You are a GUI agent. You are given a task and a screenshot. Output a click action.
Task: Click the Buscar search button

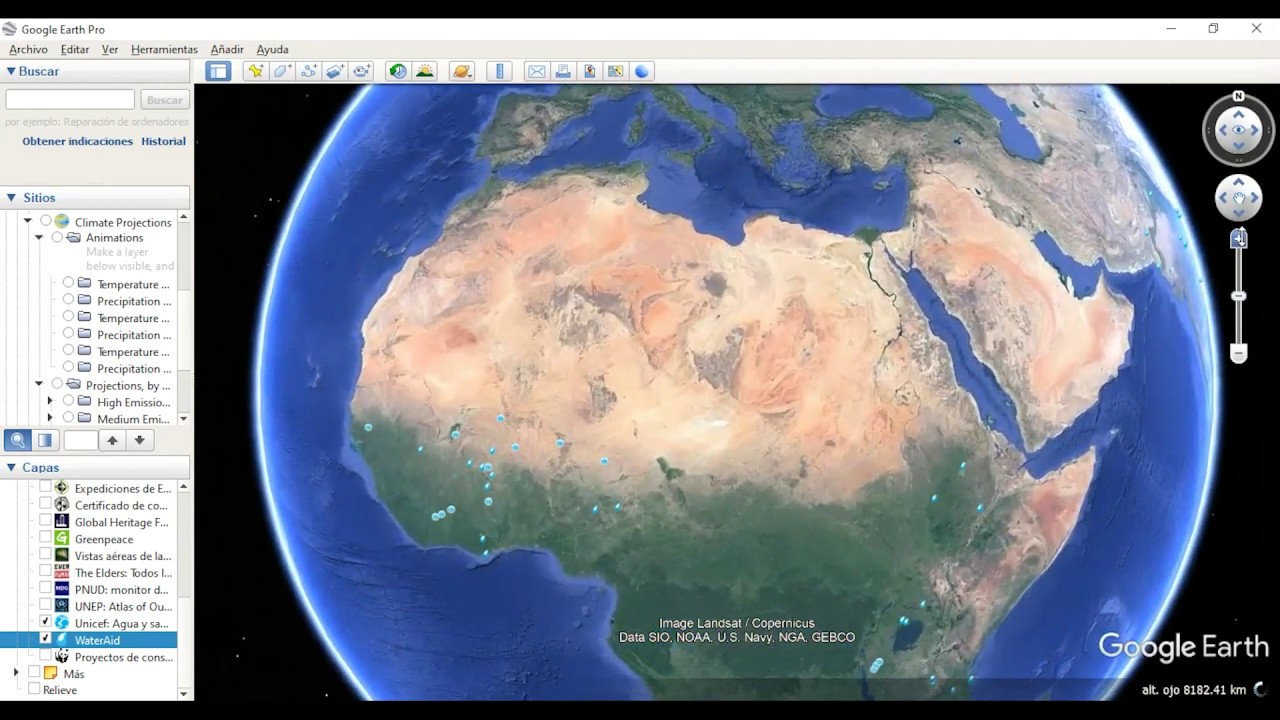click(165, 100)
